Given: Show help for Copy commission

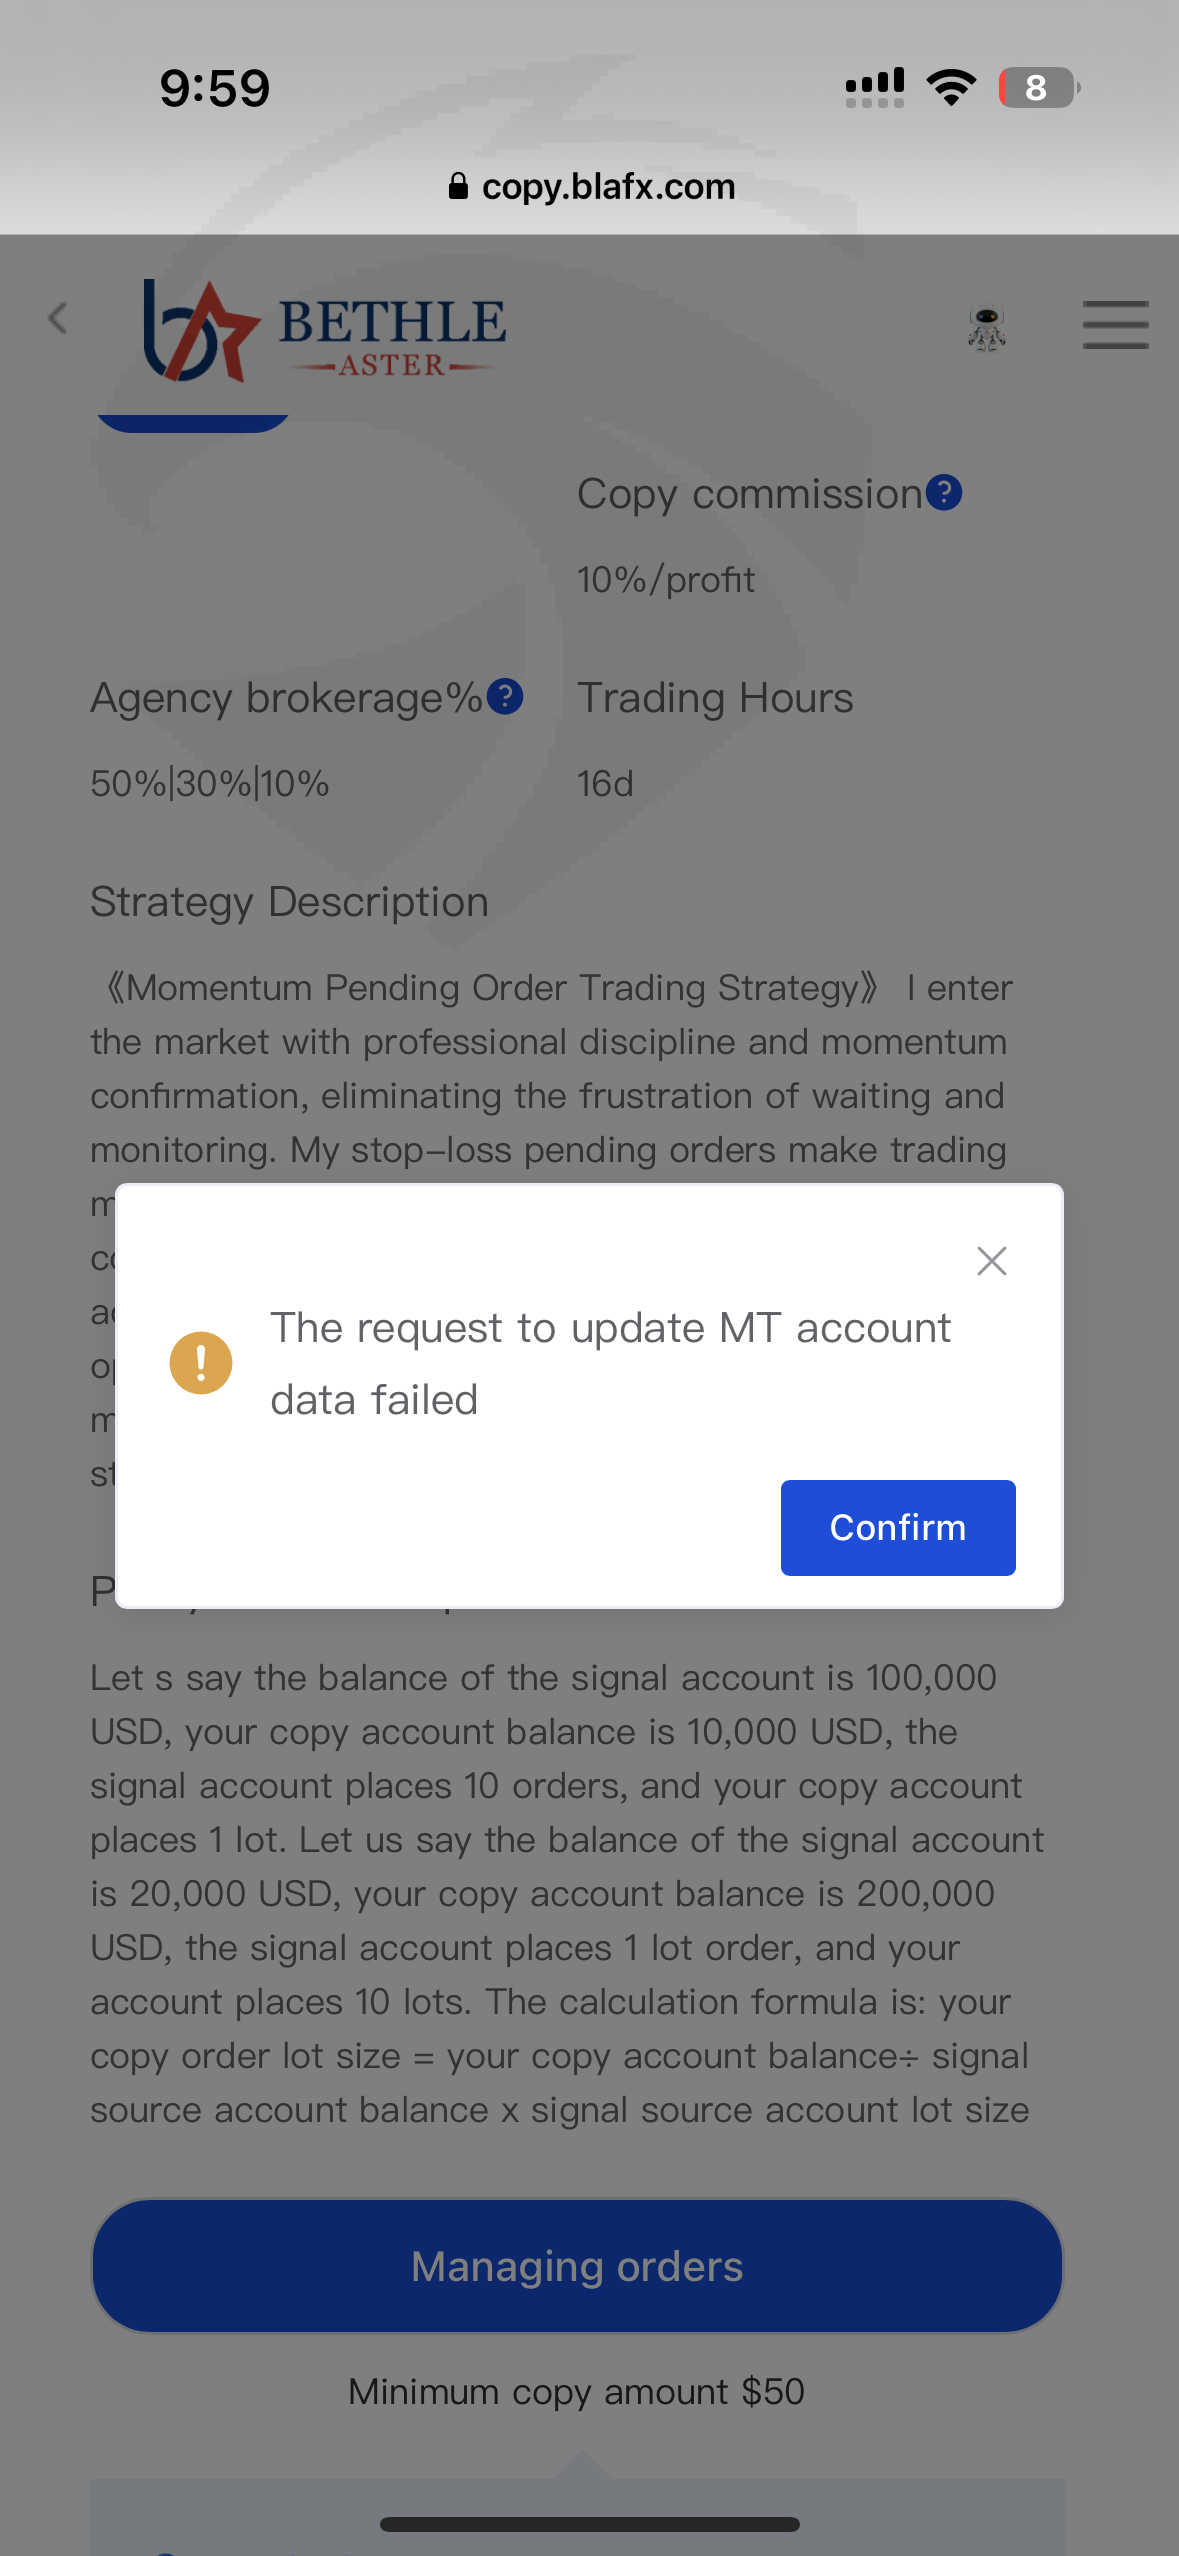Looking at the screenshot, I should 943,493.
